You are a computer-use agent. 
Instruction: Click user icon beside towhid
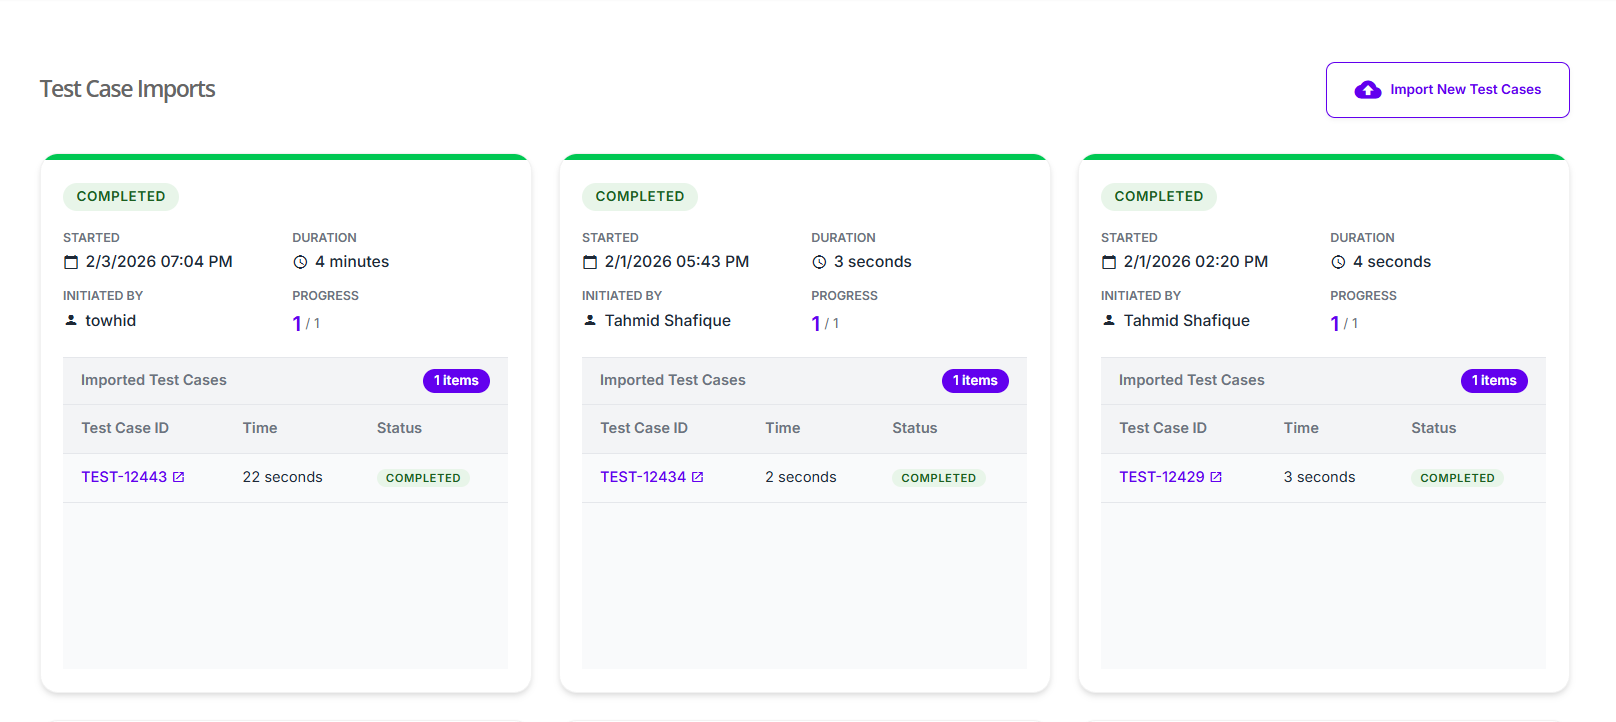click(71, 320)
